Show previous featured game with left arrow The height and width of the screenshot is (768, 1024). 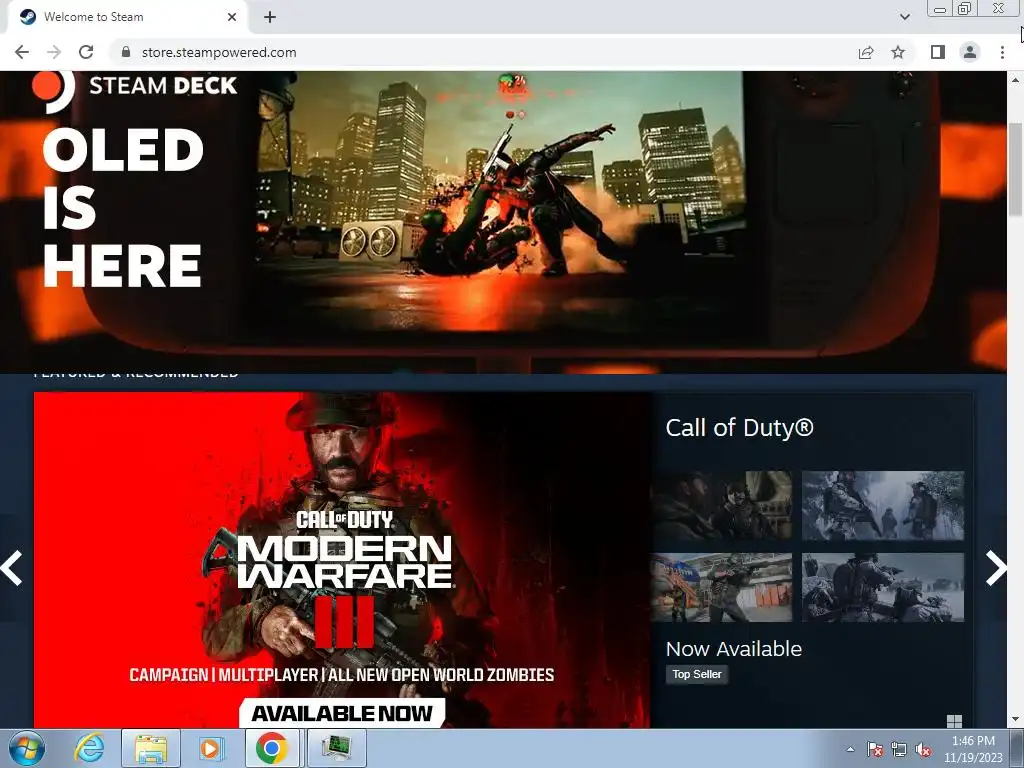(12, 568)
